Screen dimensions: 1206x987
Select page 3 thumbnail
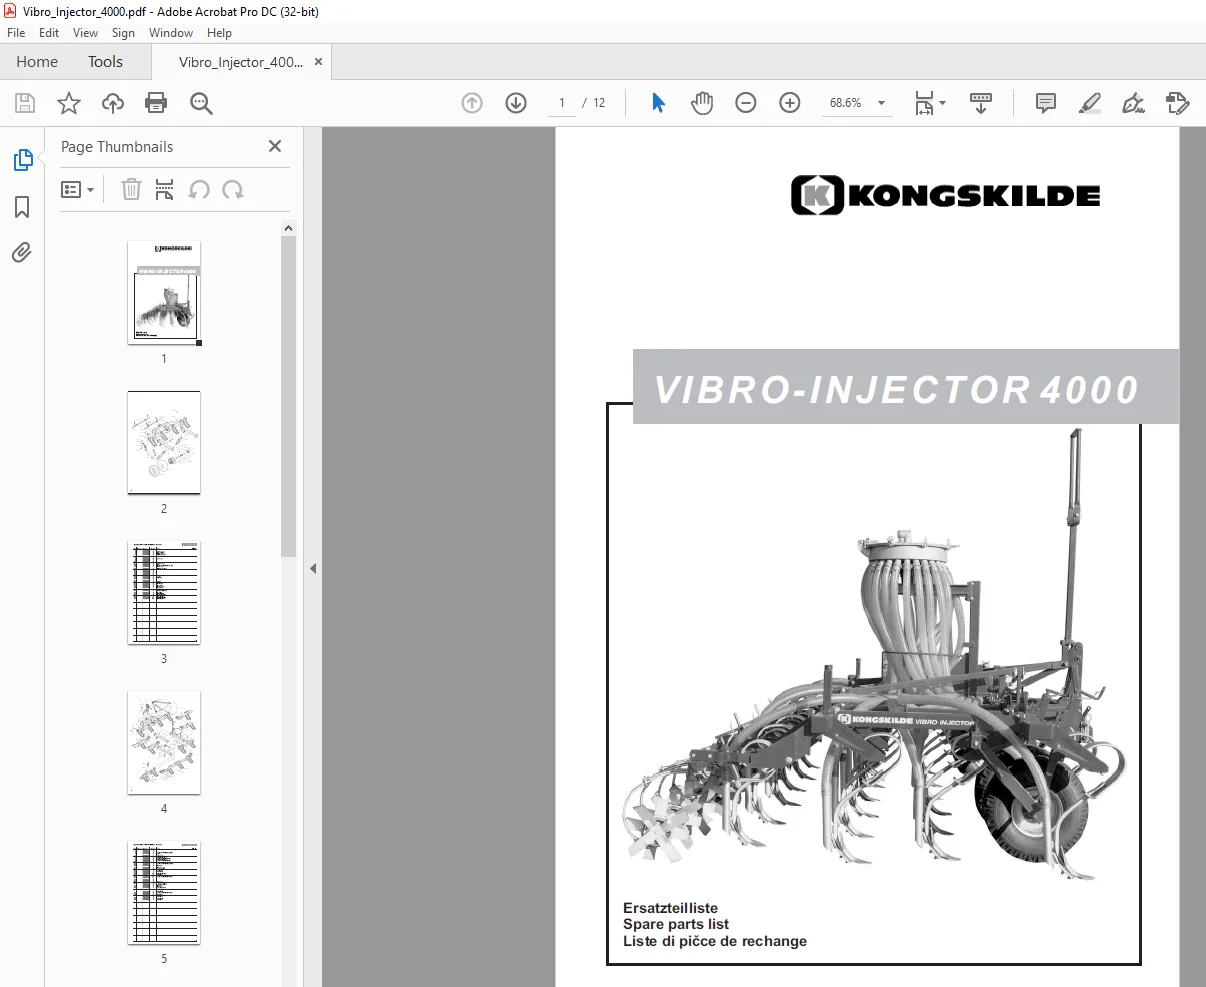click(164, 593)
